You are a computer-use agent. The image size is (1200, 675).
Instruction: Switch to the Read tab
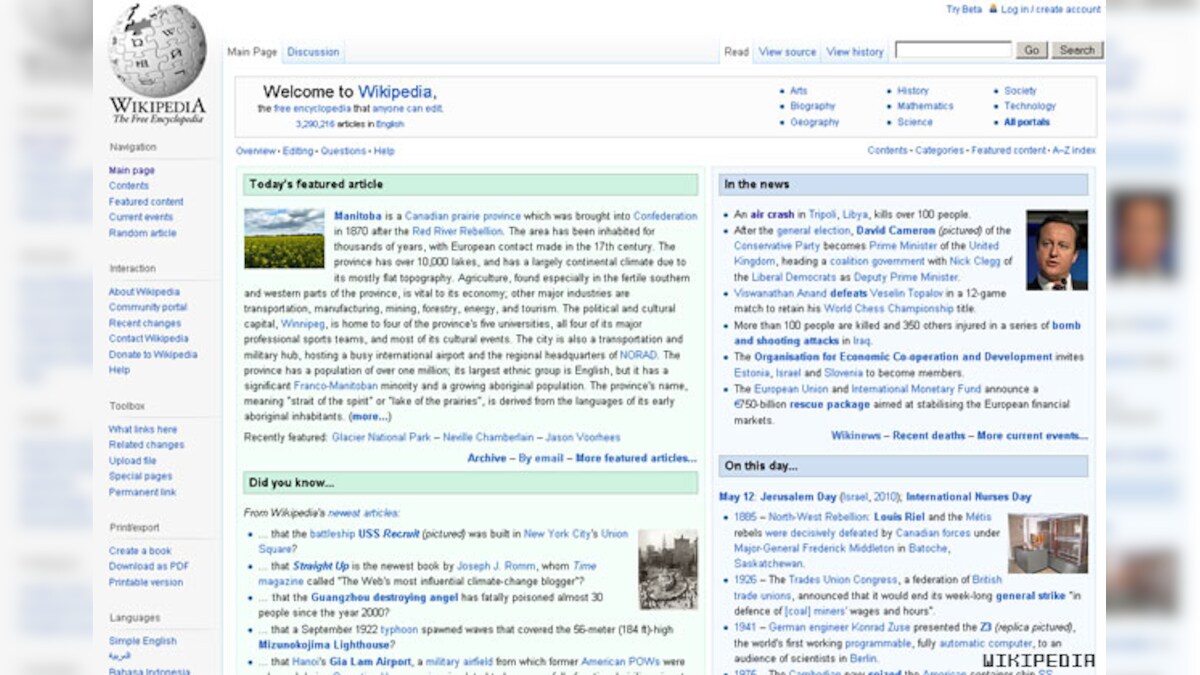pyautogui.click(x=736, y=51)
